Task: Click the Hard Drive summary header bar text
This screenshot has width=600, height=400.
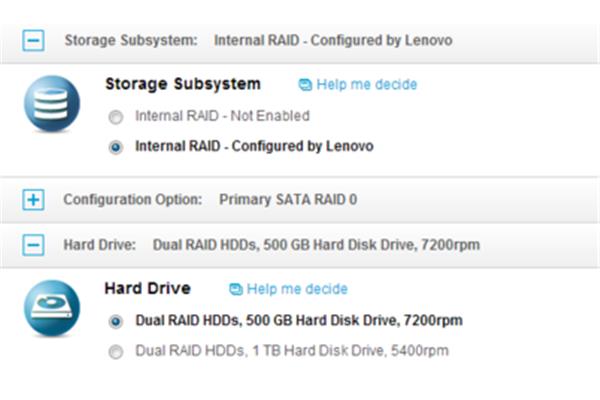Action: click(271, 245)
